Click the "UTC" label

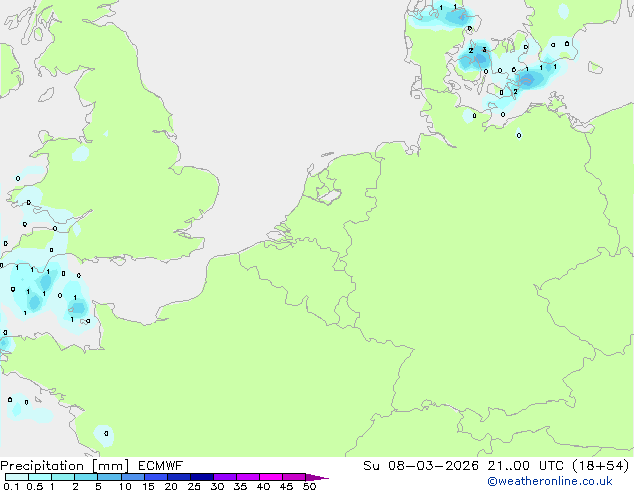coord(551,466)
